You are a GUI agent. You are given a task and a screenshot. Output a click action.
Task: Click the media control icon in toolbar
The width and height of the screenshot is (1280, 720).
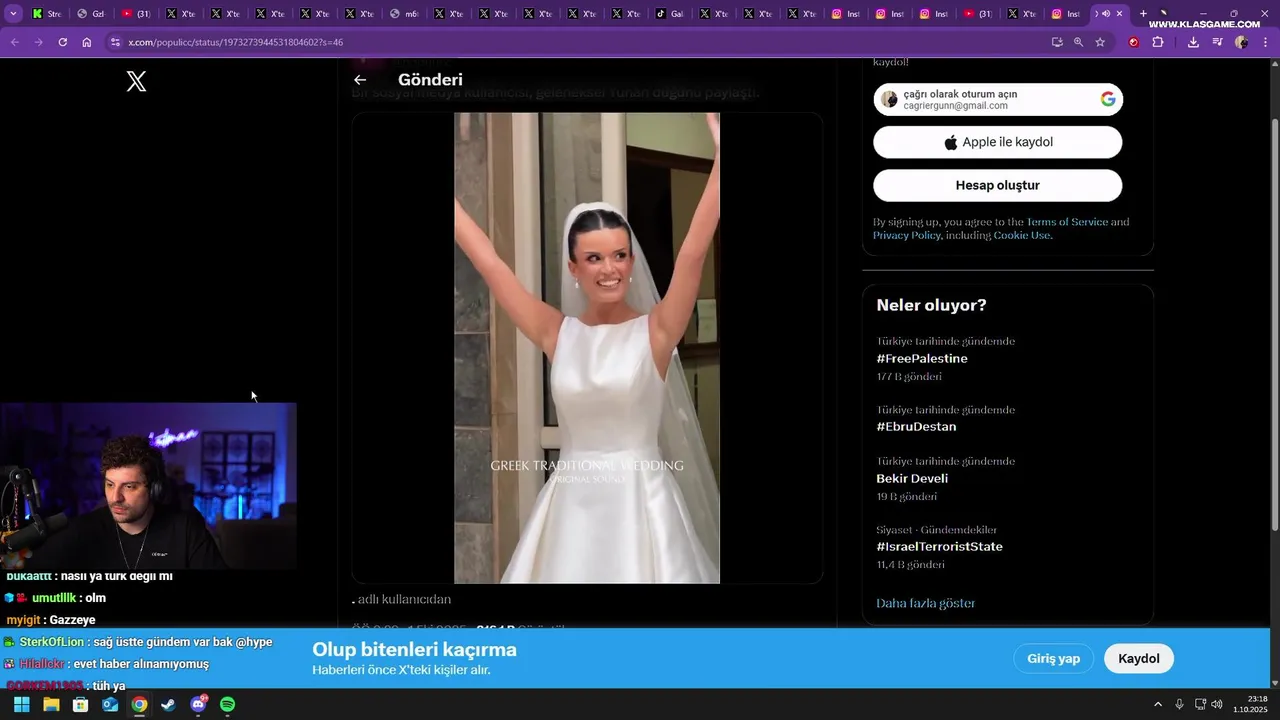[x=1217, y=42]
